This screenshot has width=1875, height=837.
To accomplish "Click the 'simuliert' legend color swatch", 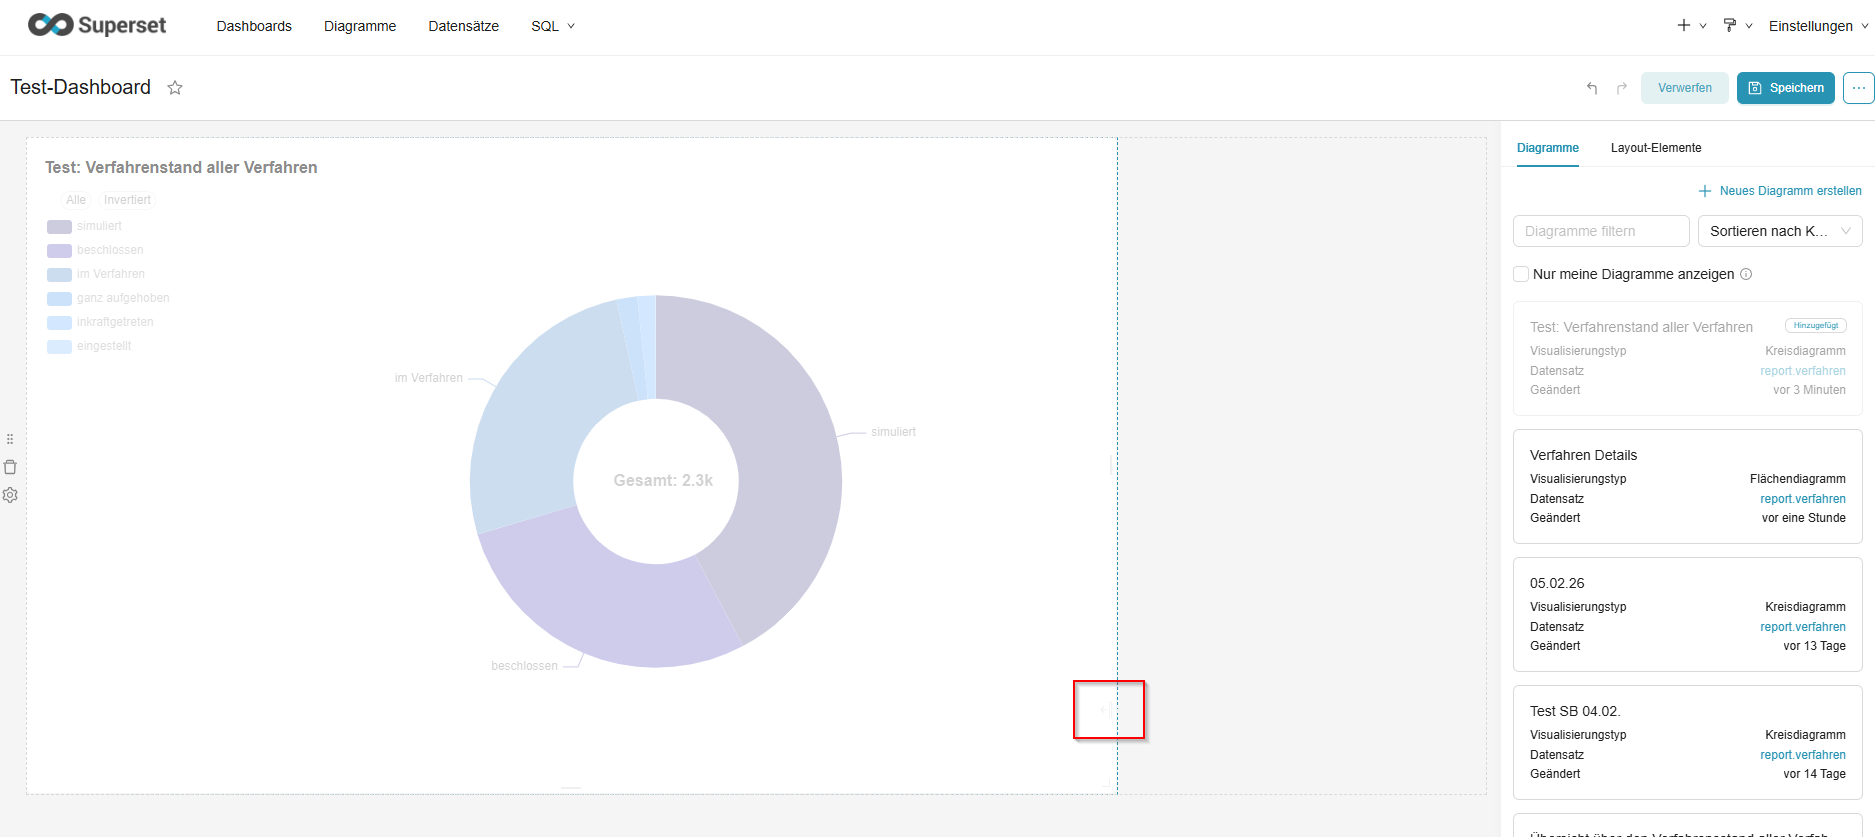I will (x=59, y=226).
